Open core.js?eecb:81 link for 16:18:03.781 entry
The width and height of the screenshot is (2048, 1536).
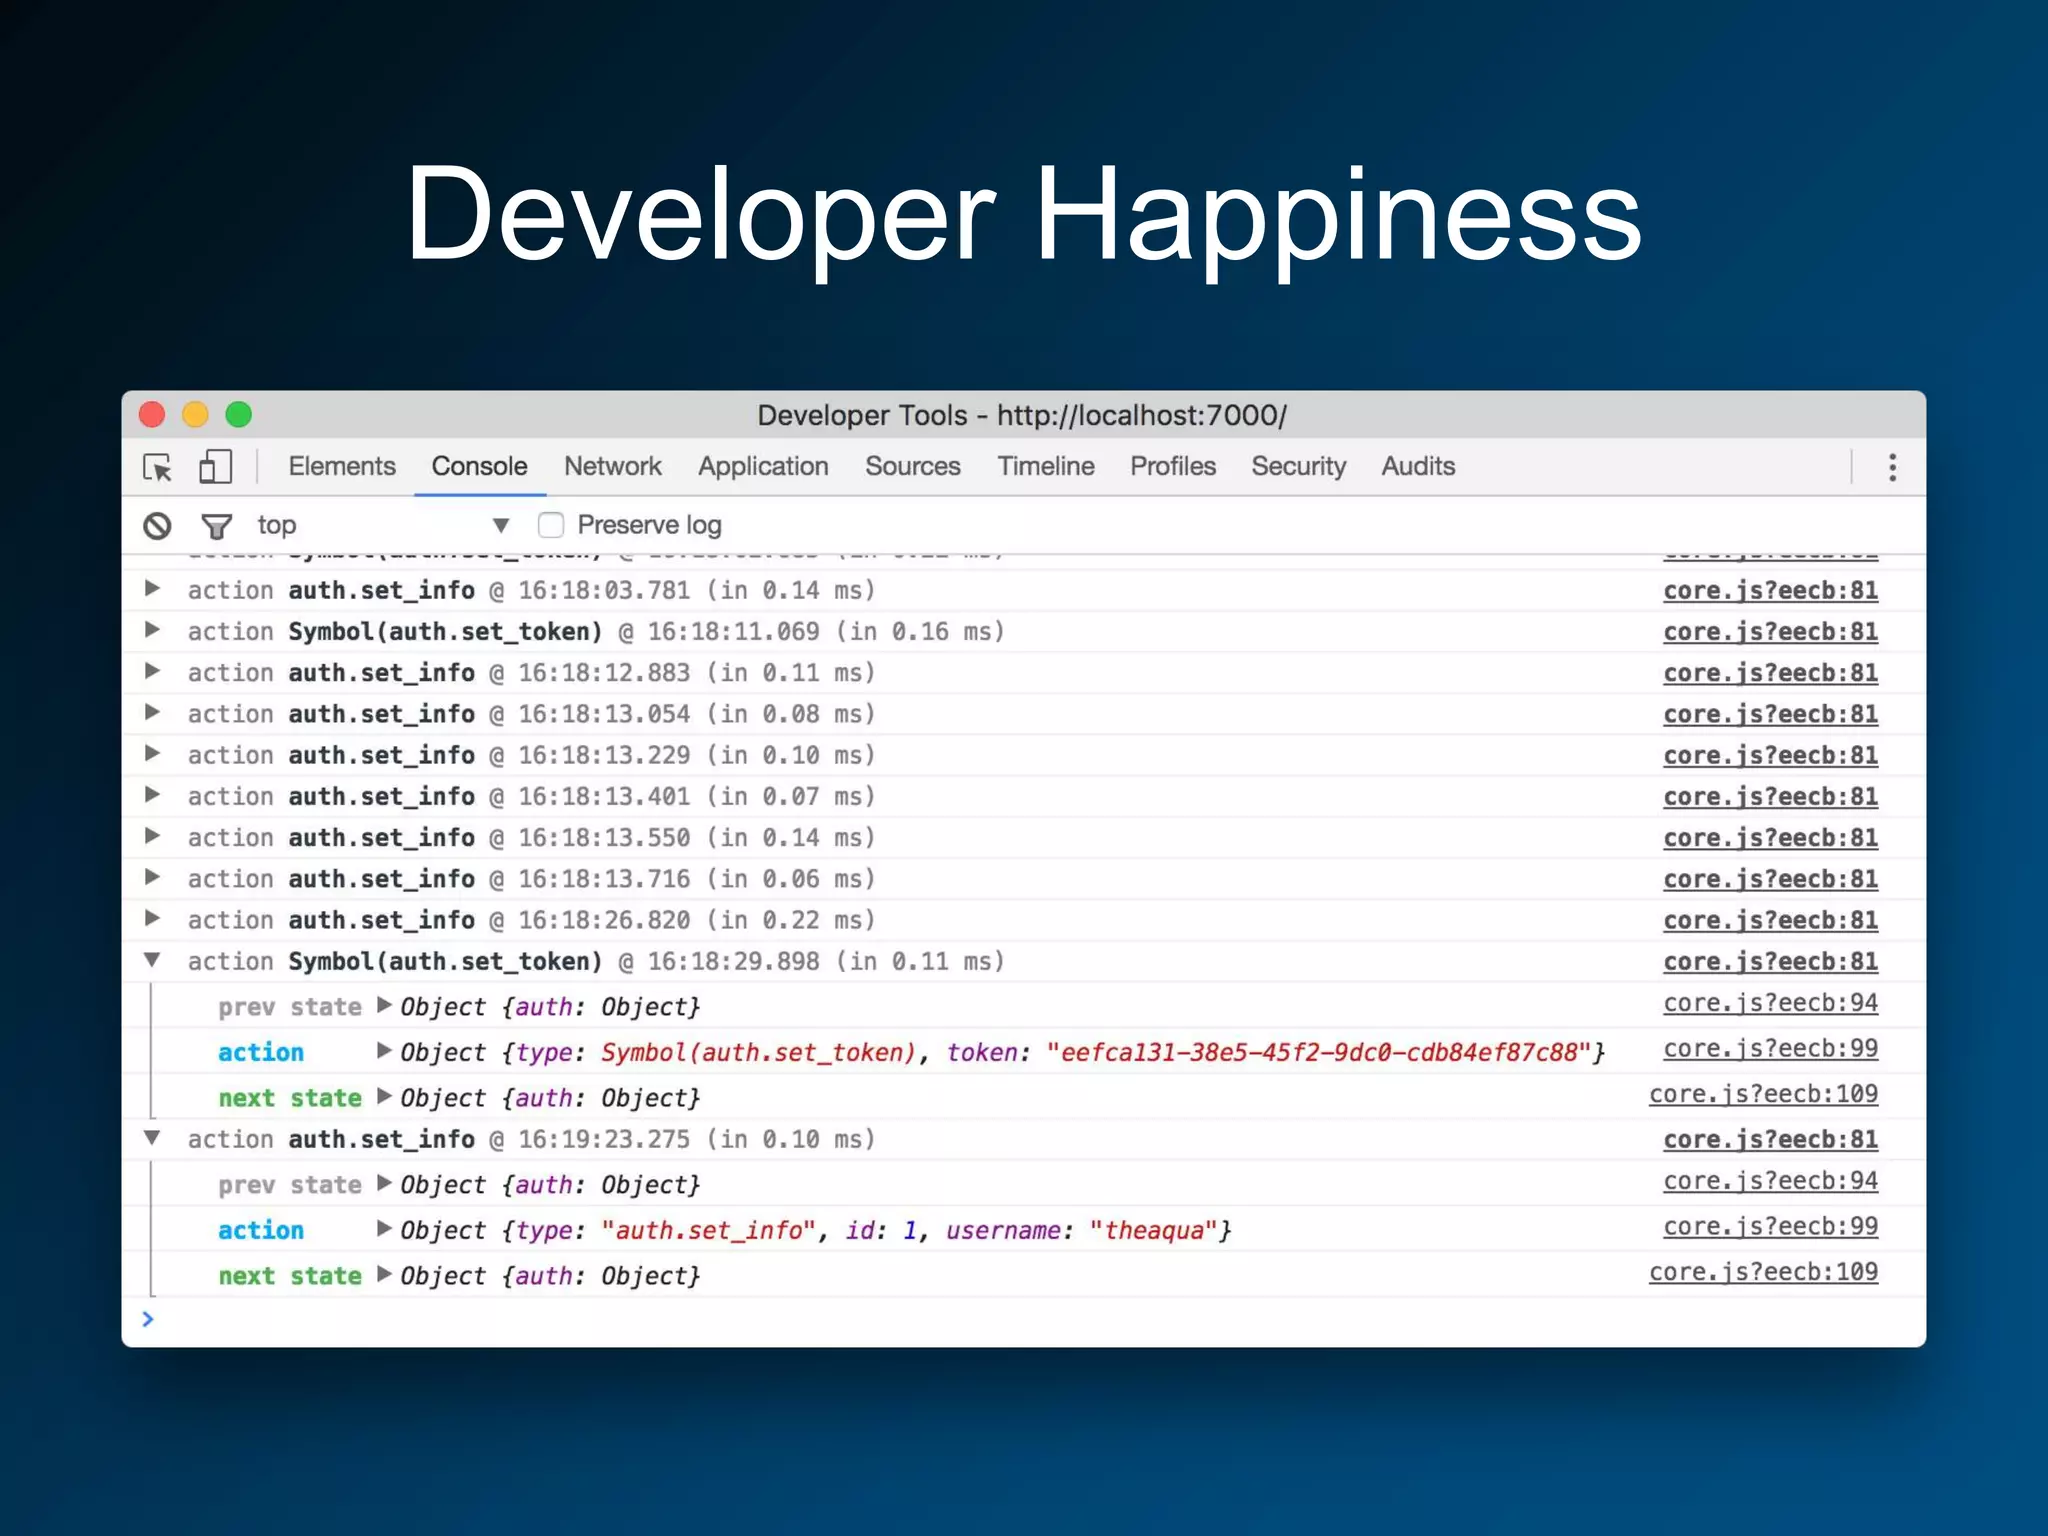1770,590
